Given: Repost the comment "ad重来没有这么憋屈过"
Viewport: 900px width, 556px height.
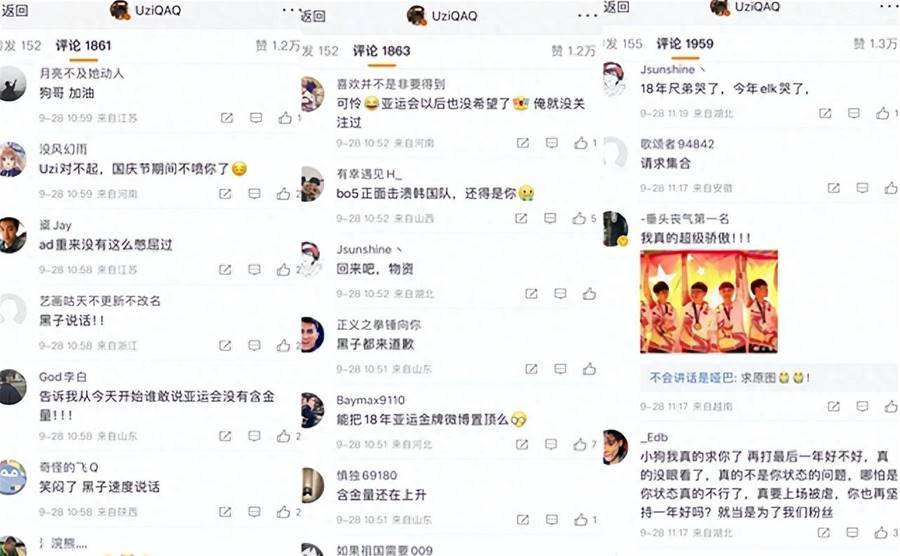Looking at the screenshot, I should tap(225, 269).
